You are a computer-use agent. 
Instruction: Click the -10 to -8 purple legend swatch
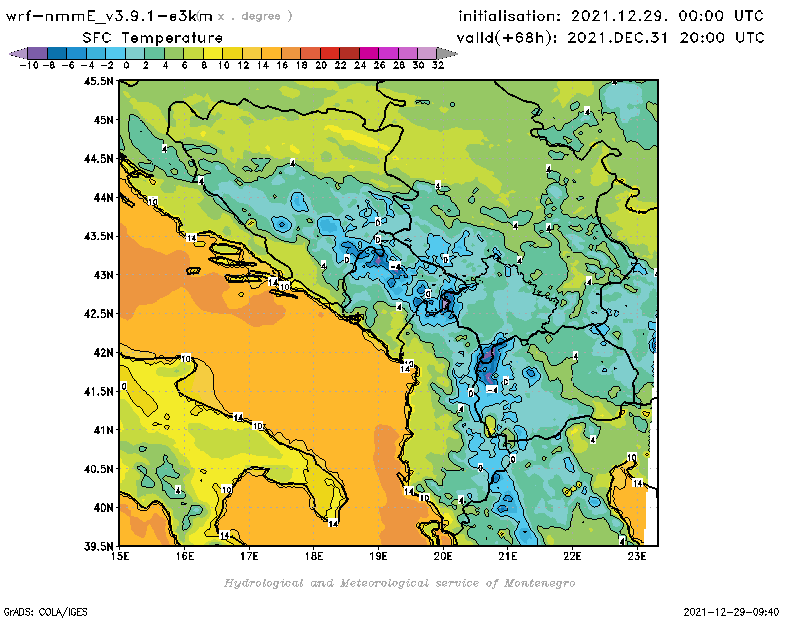click(x=38, y=53)
